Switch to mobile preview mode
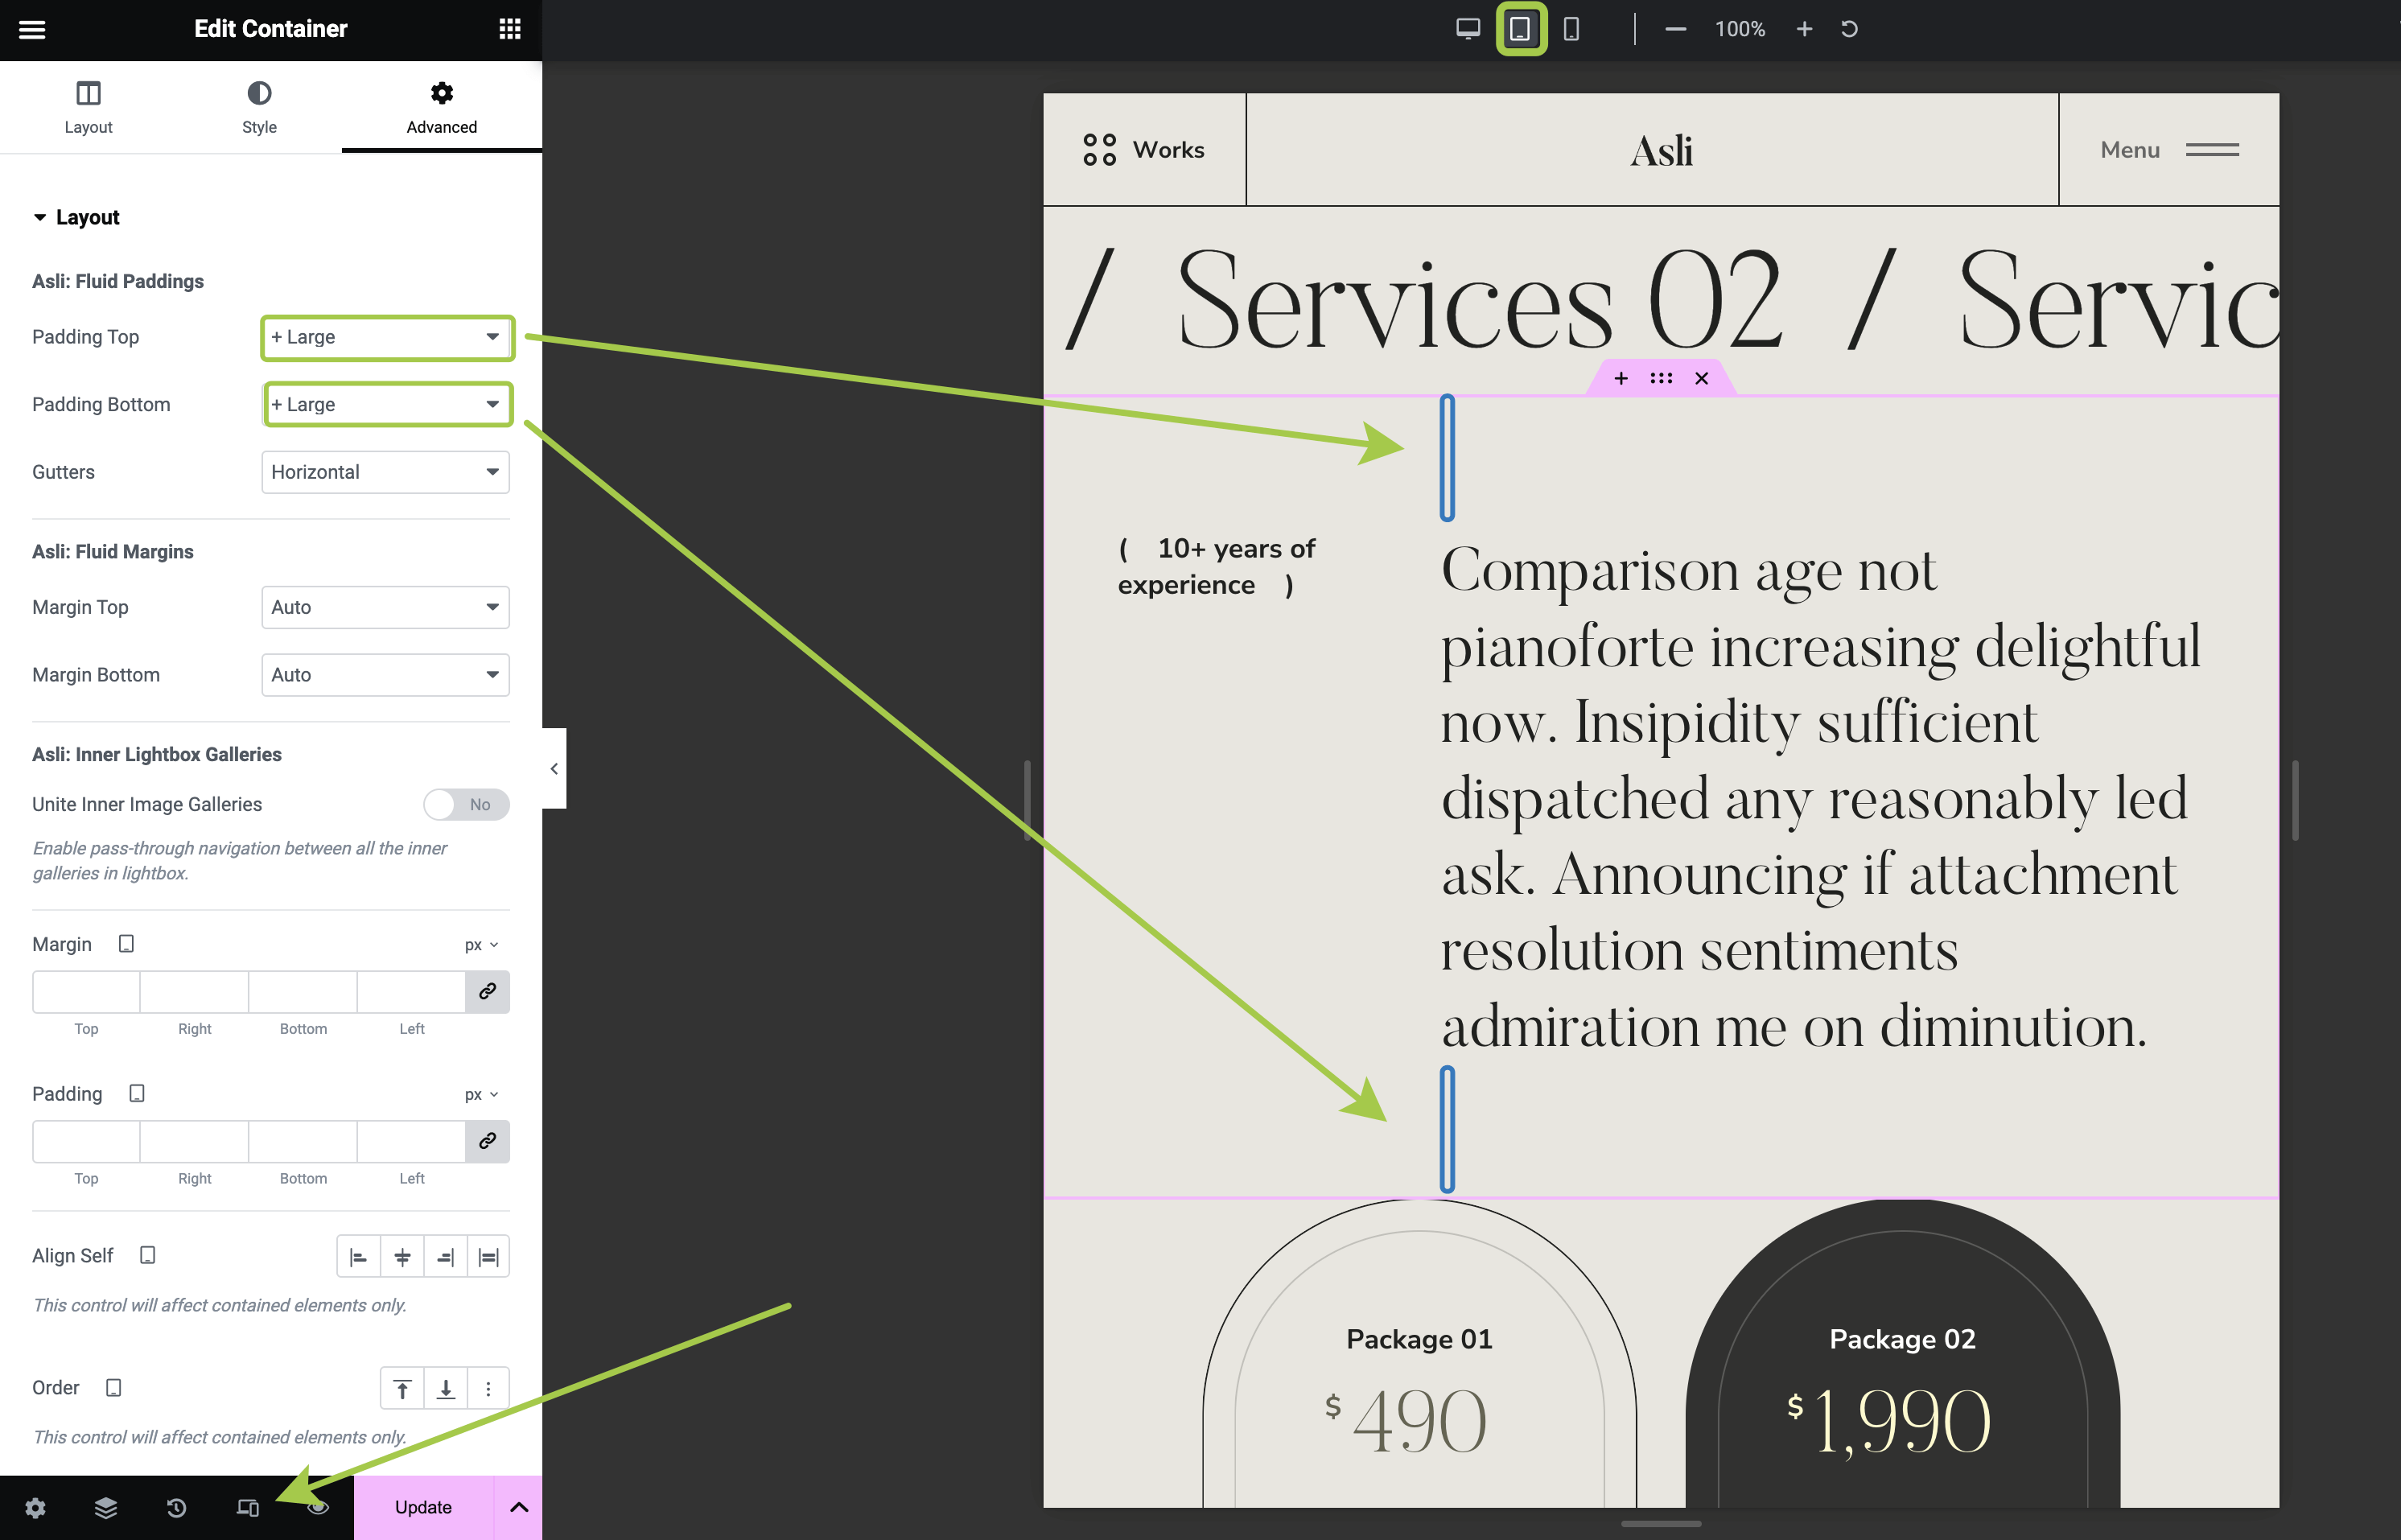 pyautogui.click(x=1571, y=29)
